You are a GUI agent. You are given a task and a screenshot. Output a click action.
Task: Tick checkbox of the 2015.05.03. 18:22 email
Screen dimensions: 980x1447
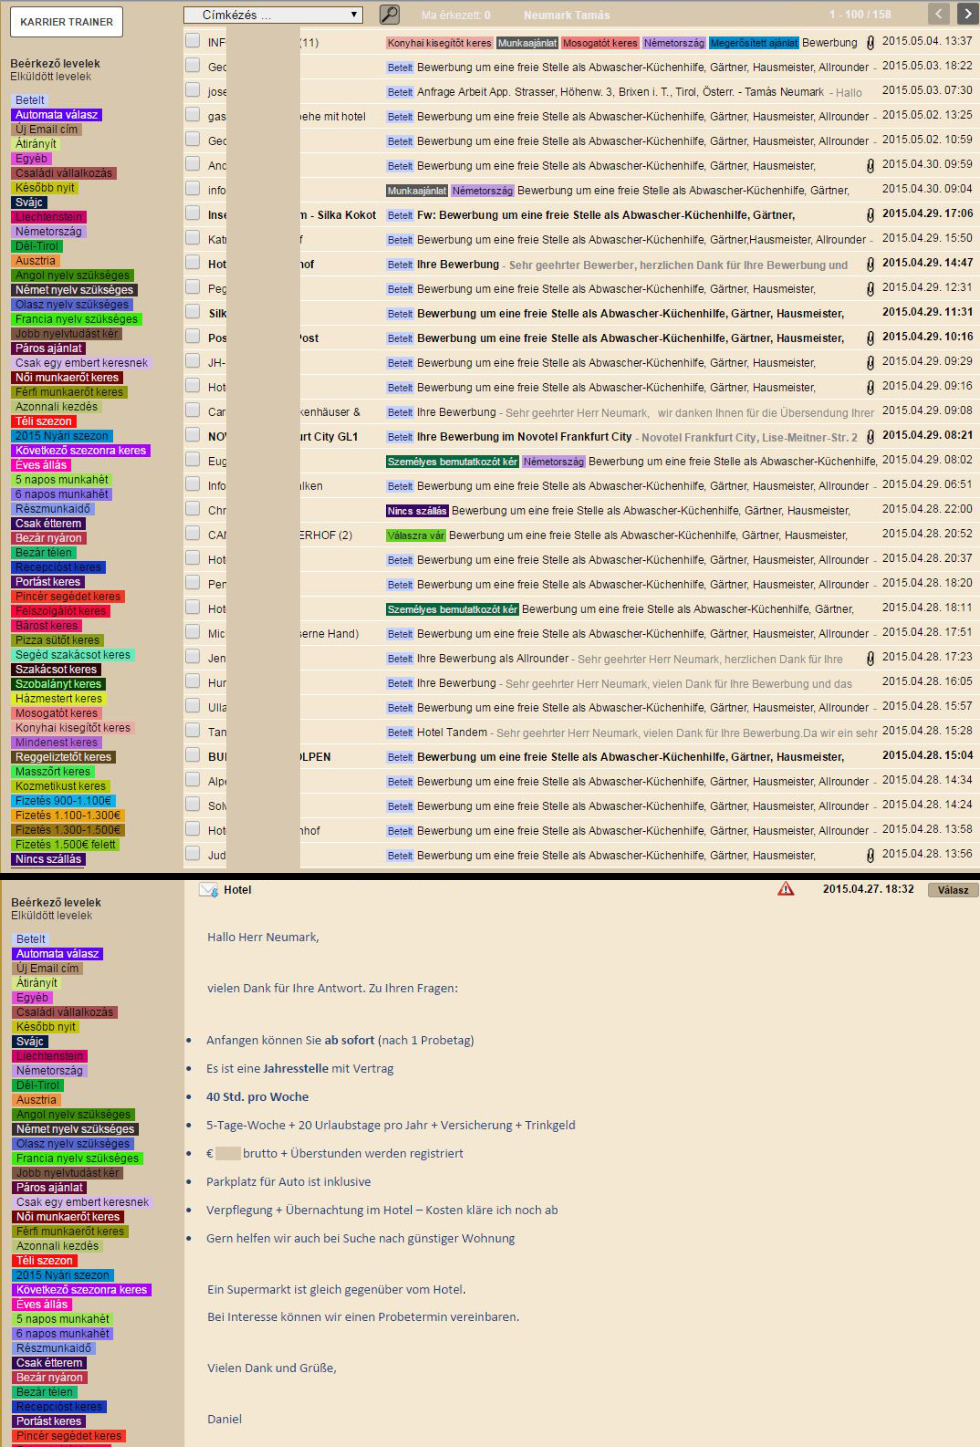click(x=192, y=65)
